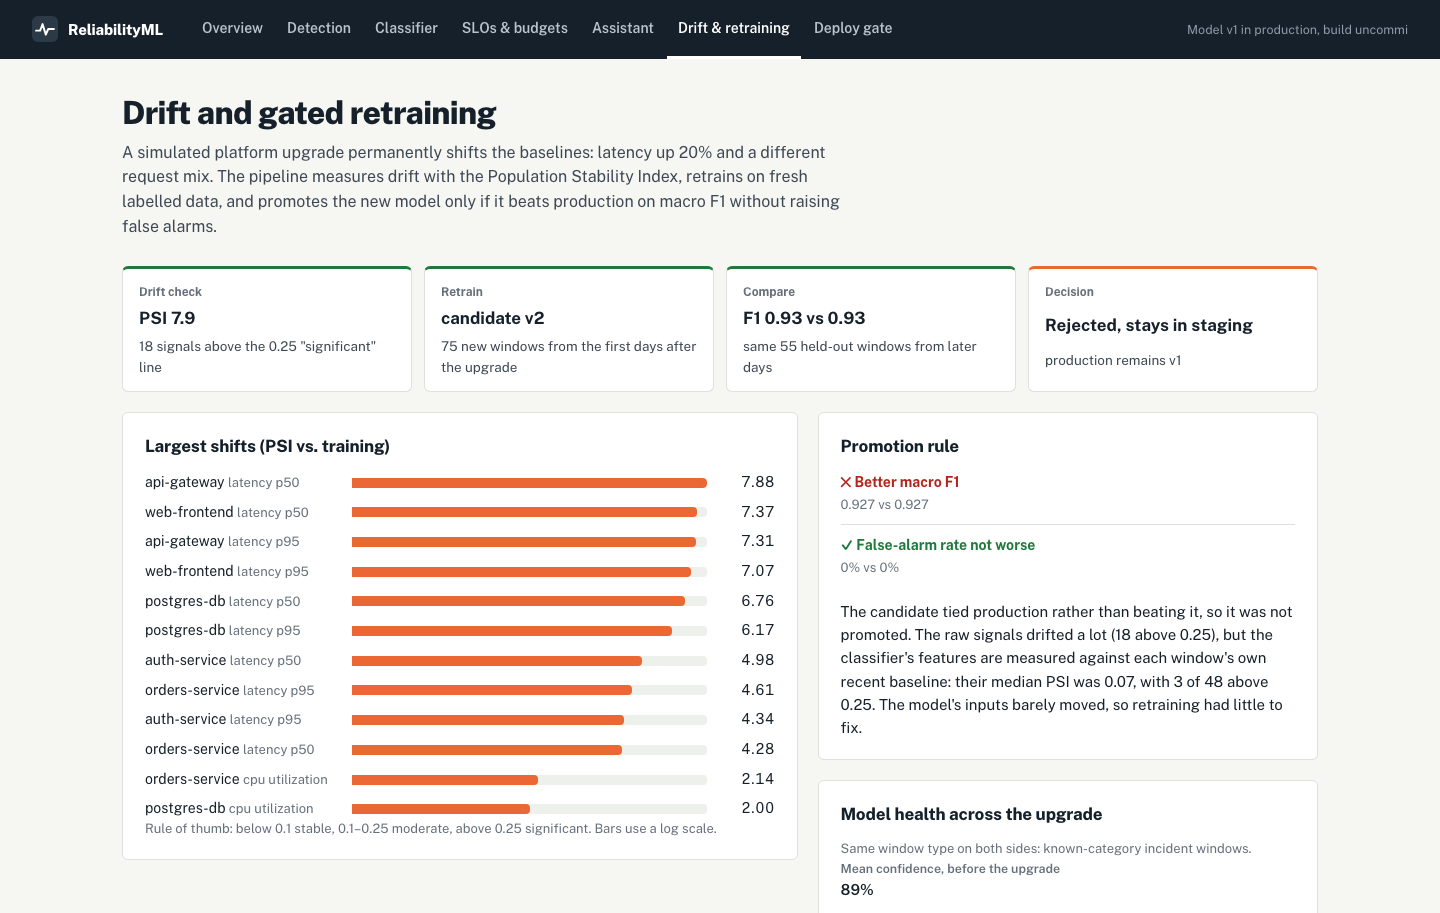Click the Promotion rule heading

click(900, 446)
